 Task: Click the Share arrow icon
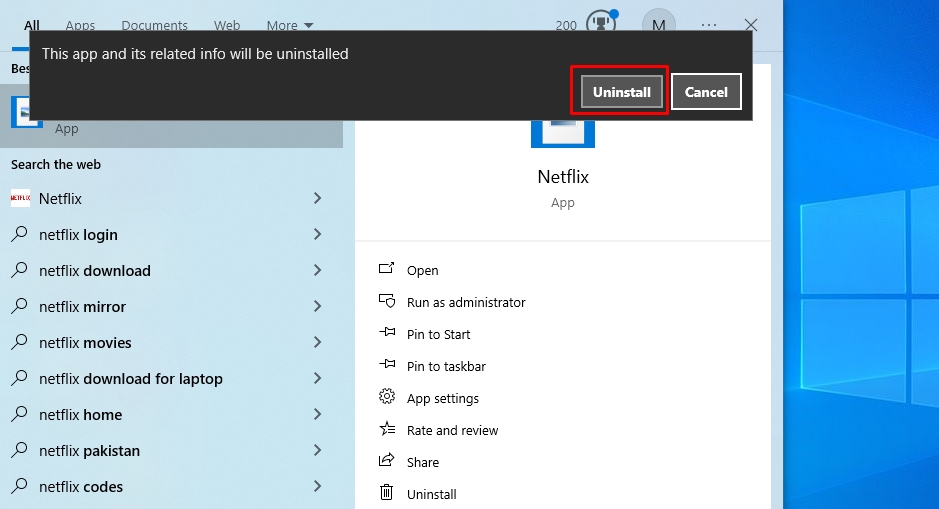coord(387,460)
